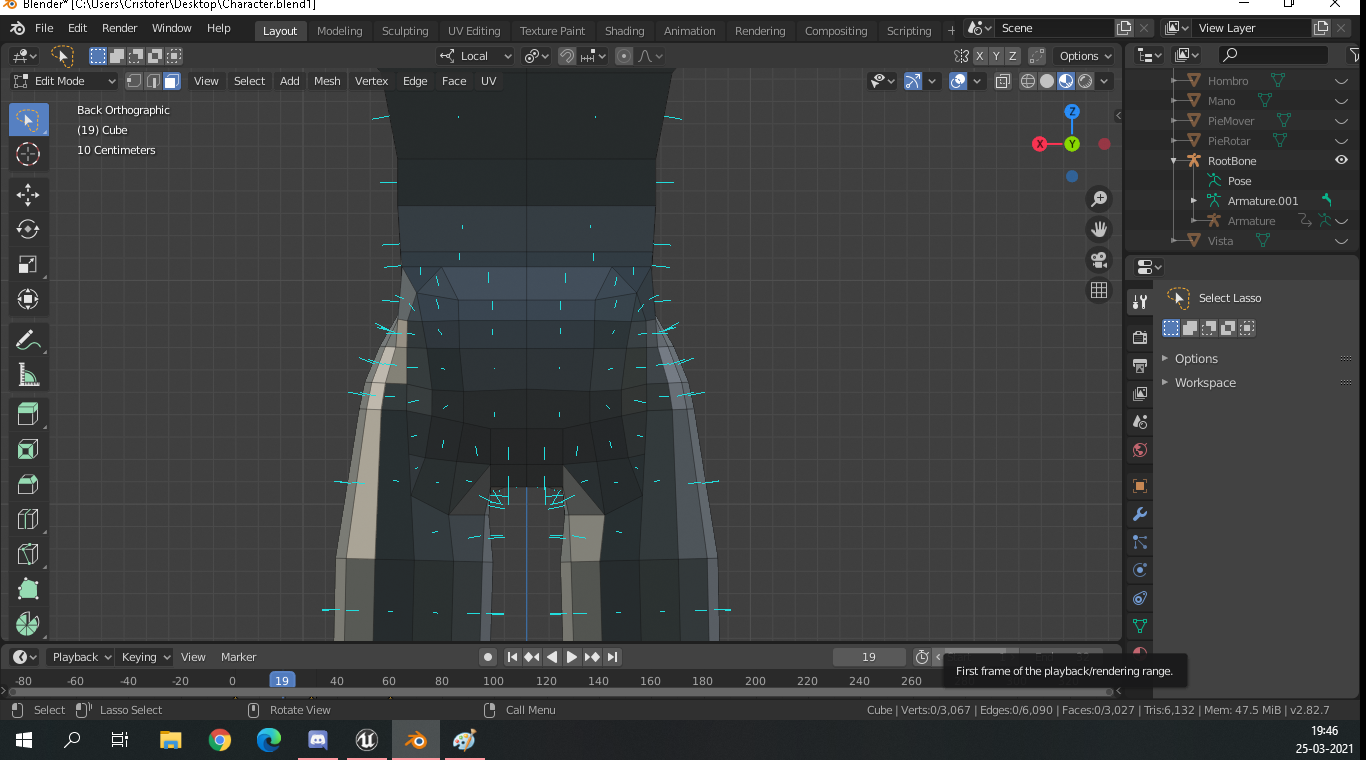This screenshot has height=760, width=1366.
Task: Select the Move tool
Action: 28,195
